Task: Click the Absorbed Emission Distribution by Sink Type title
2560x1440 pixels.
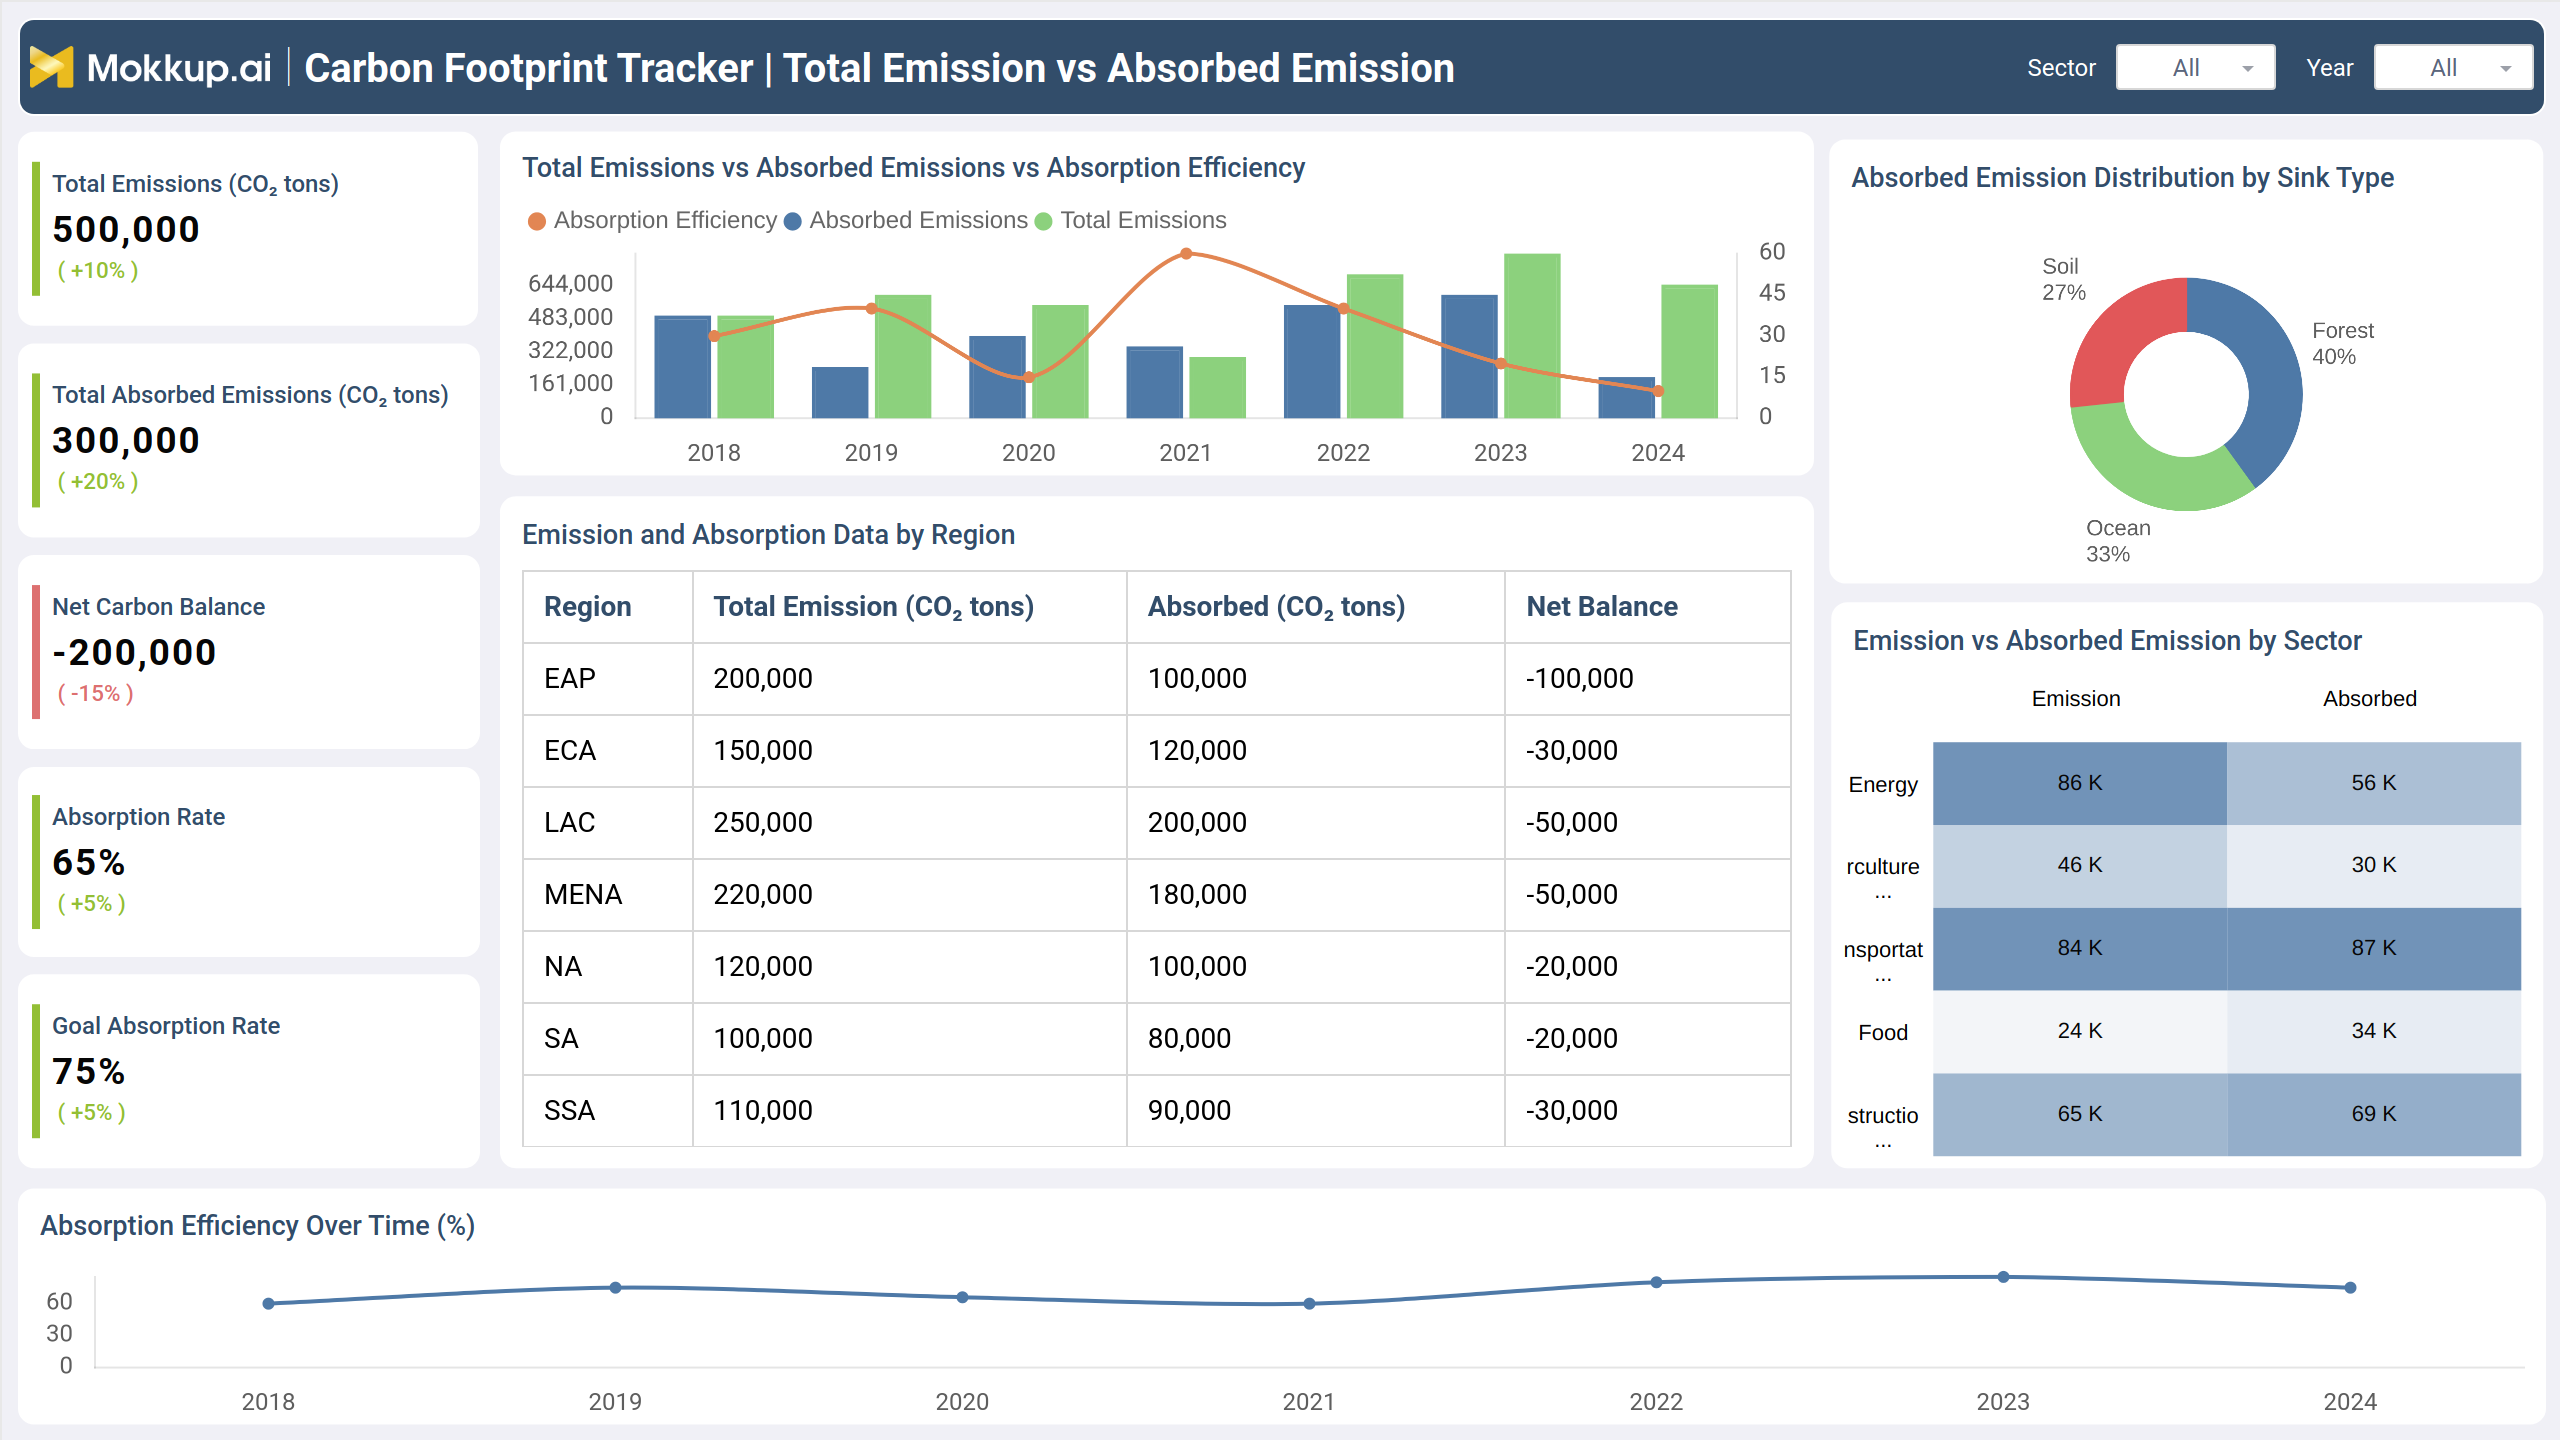Action: click(x=2122, y=177)
